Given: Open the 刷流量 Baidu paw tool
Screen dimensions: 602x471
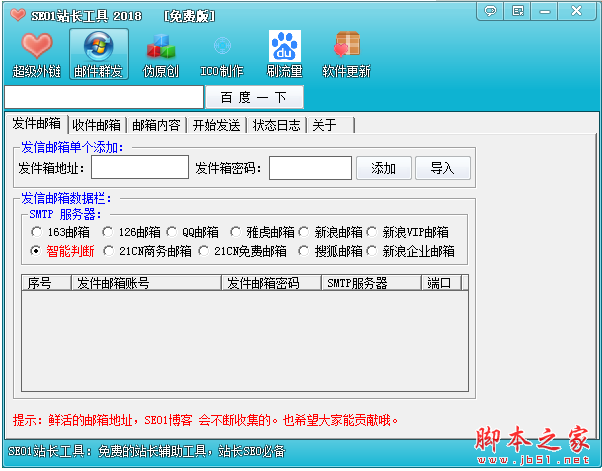Looking at the screenshot, I should click(x=284, y=55).
